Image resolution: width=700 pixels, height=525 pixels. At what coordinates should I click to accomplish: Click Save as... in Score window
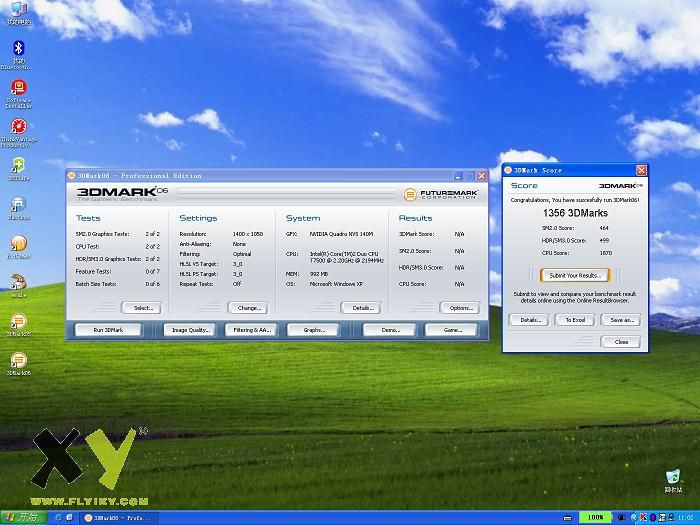621,320
